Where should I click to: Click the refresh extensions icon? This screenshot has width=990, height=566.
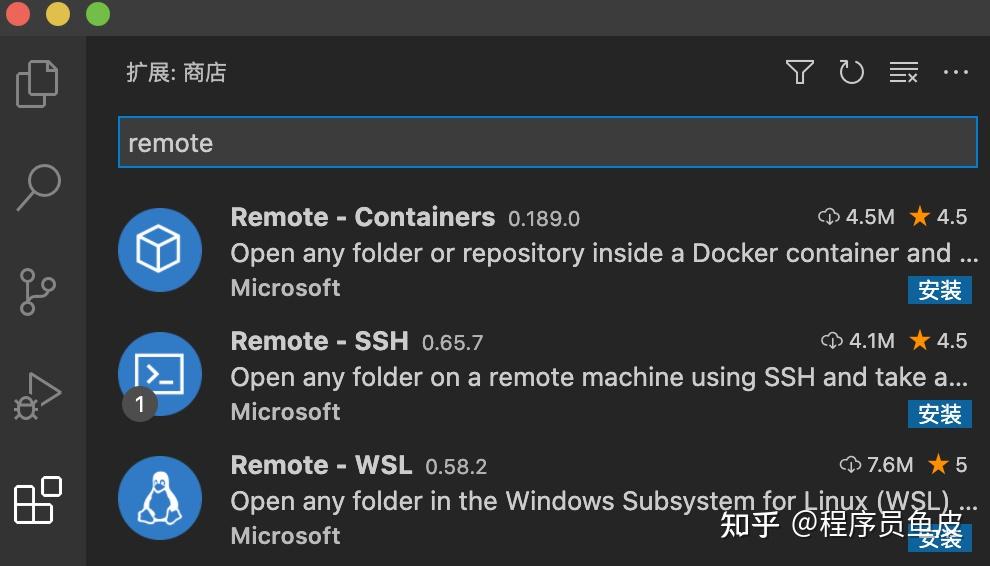851,72
